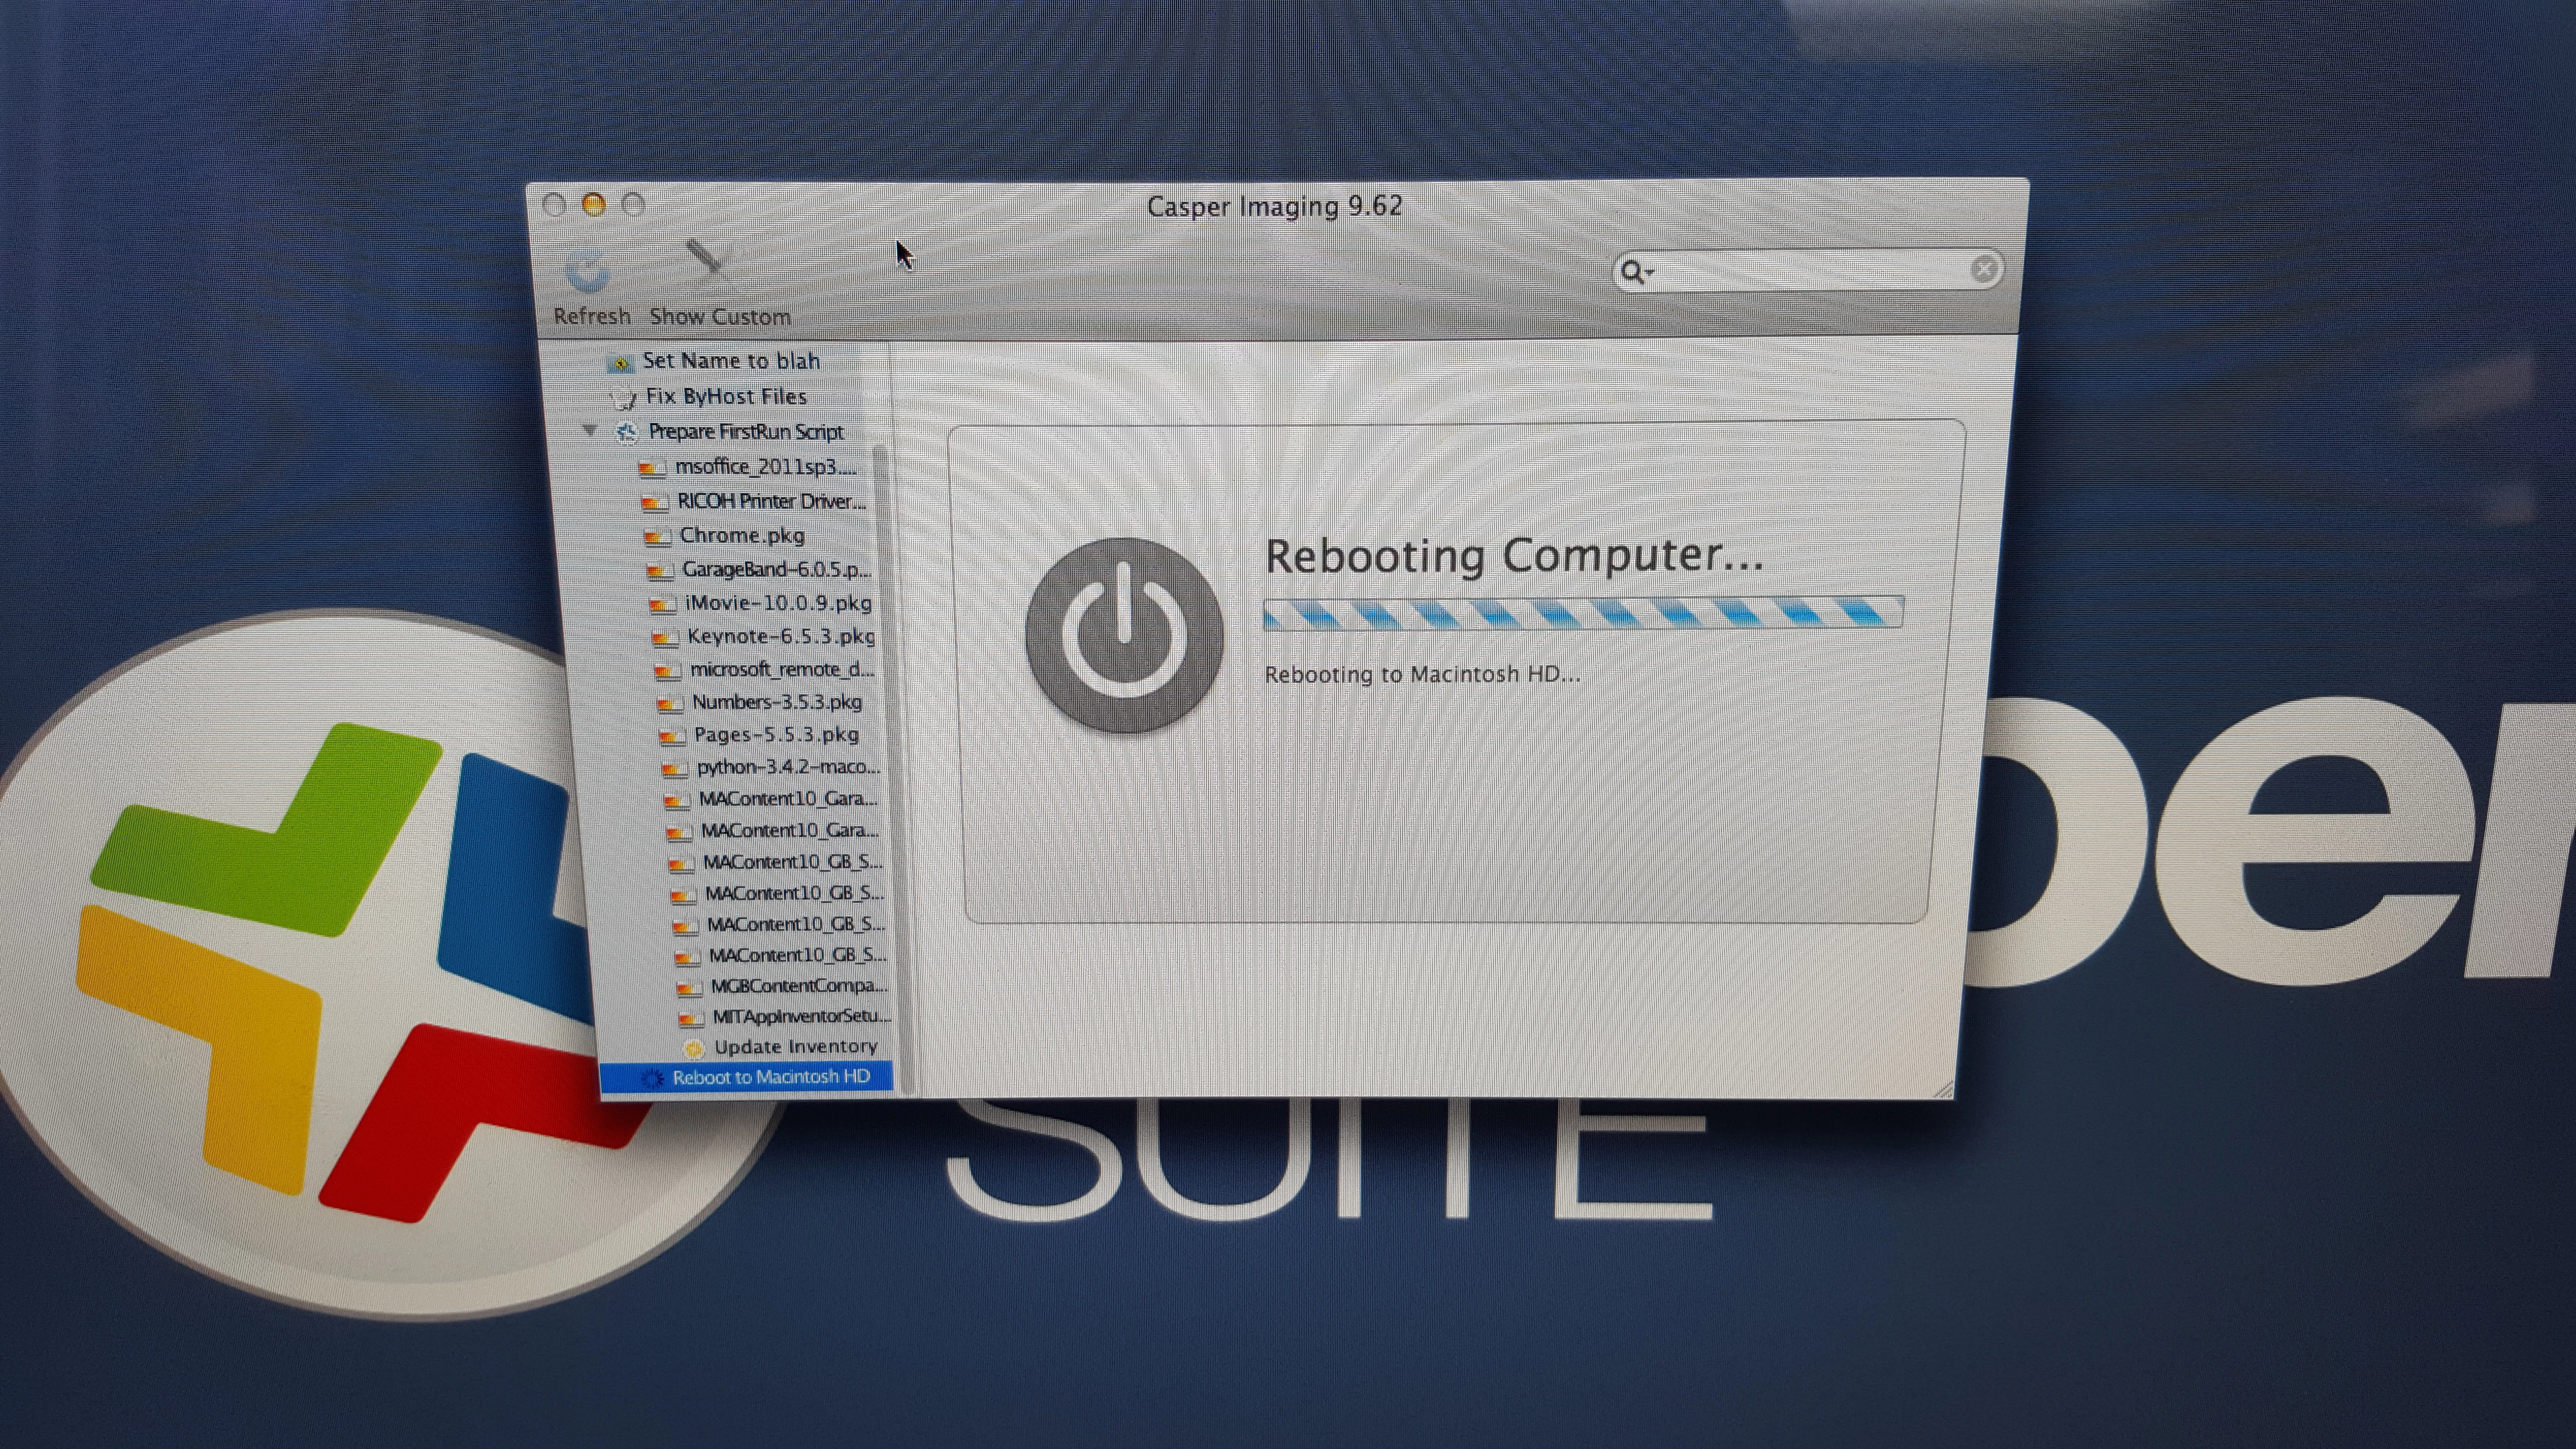Image resolution: width=2576 pixels, height=1449 pixels.
Task: Click the Chrome.pkg package icon
Action: click(x=656, y=537)
